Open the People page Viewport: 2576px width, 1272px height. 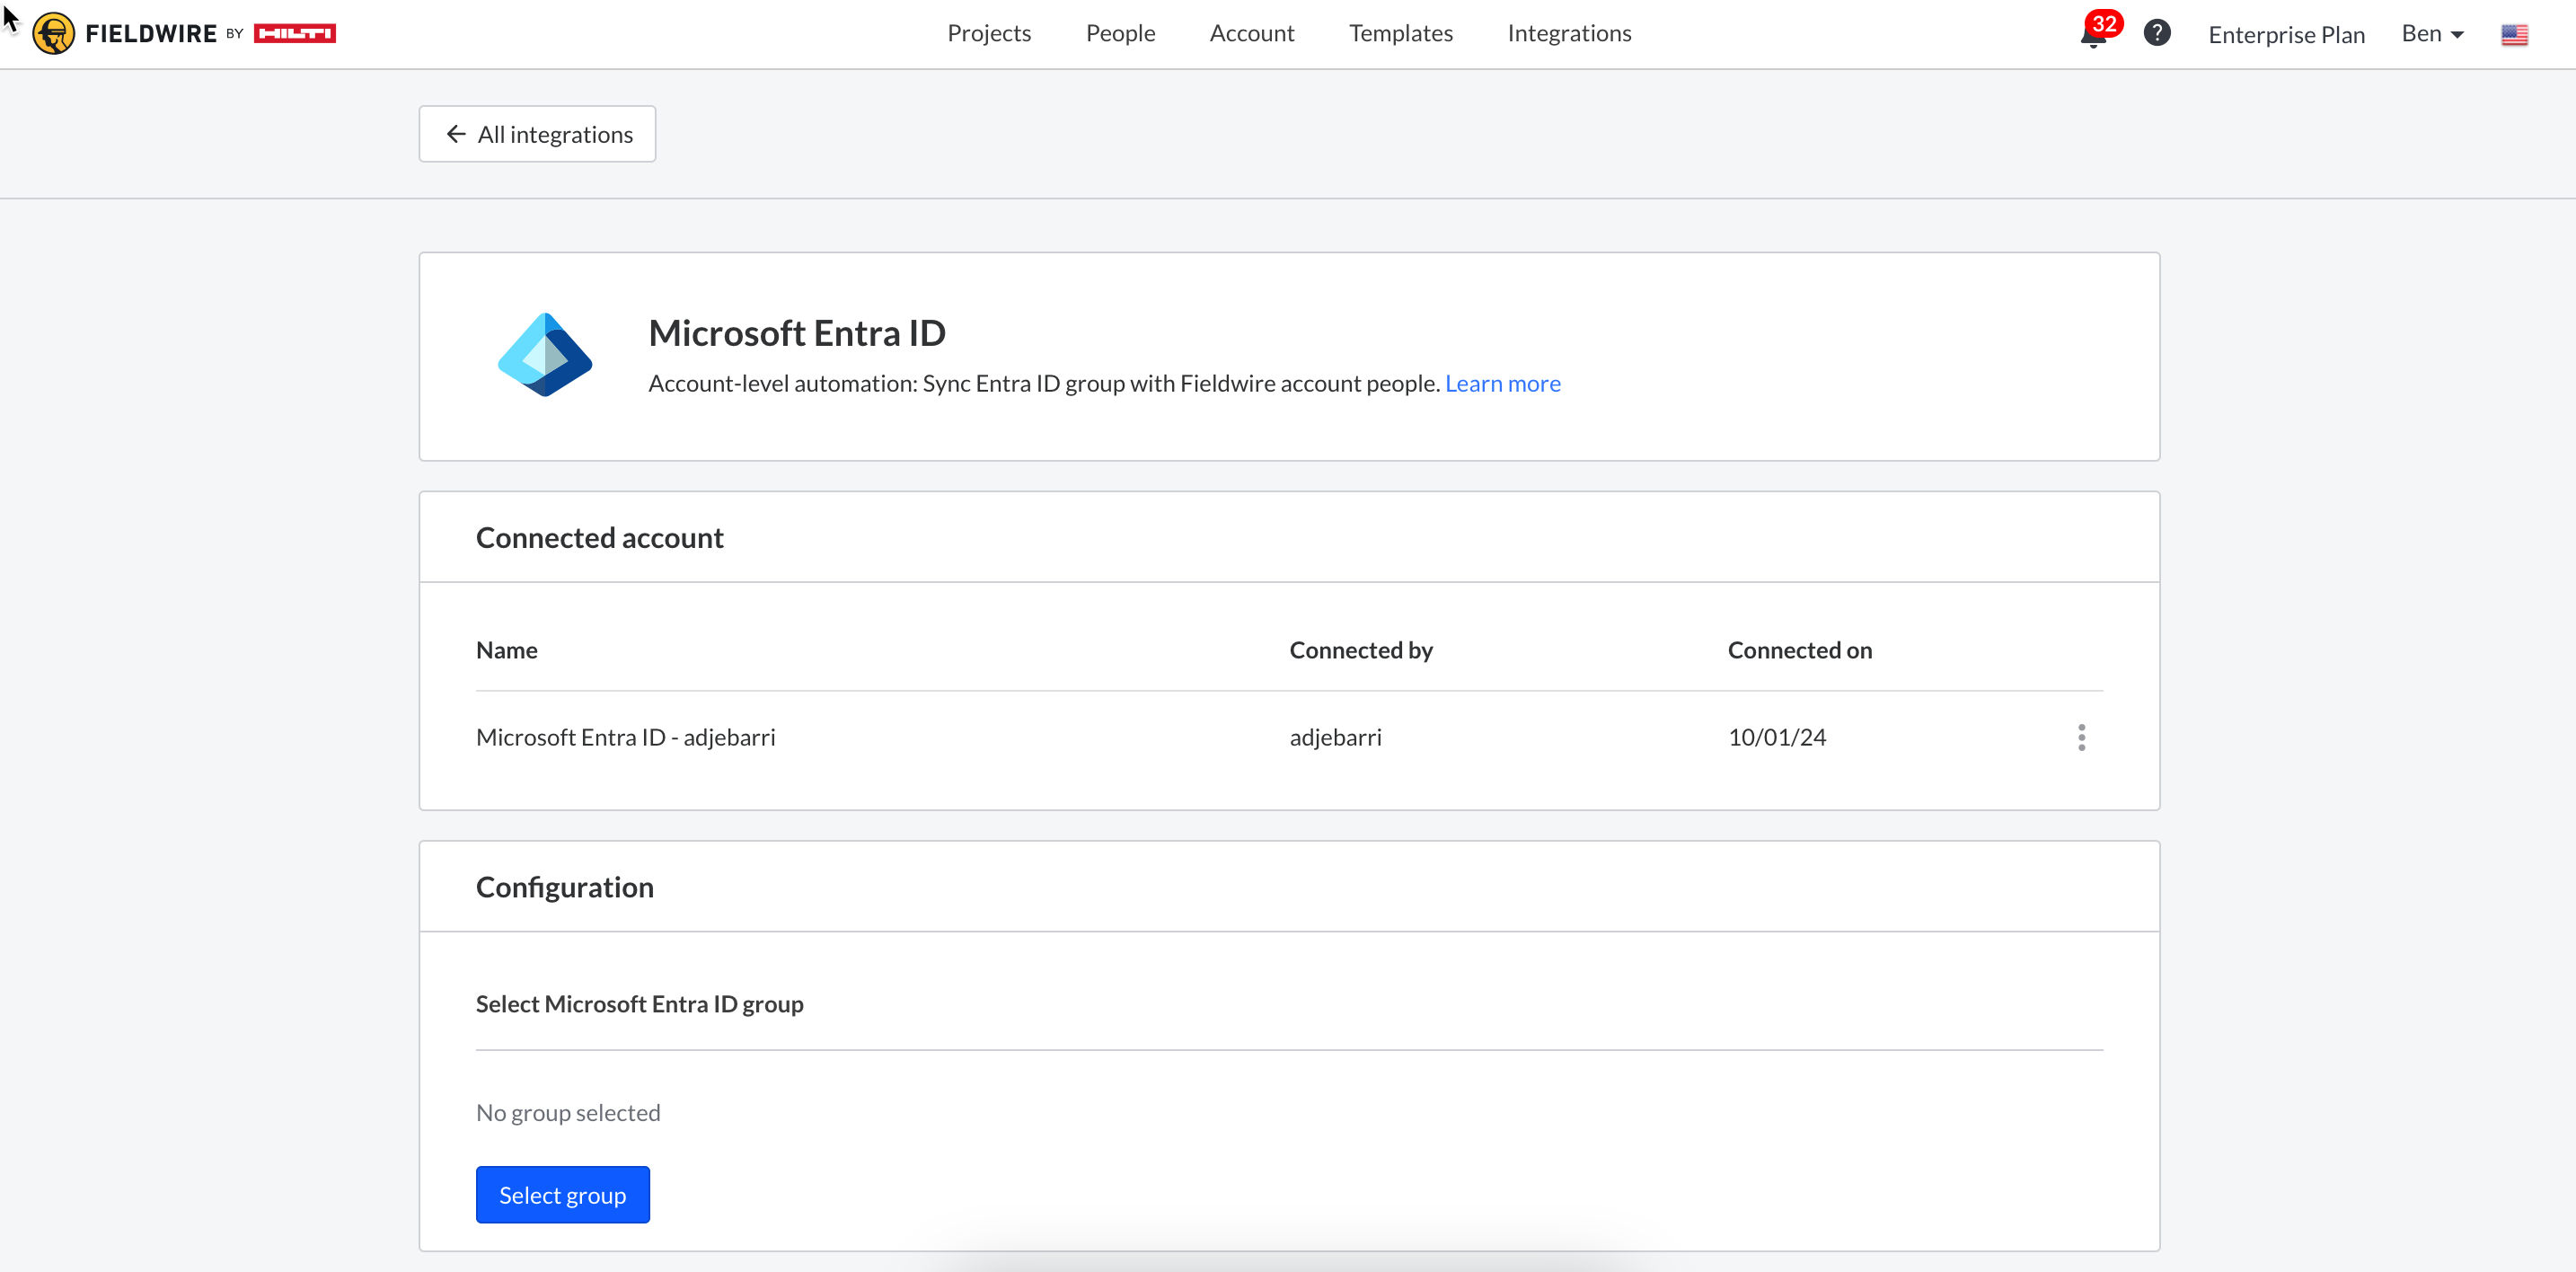(x=1120, y=34)
